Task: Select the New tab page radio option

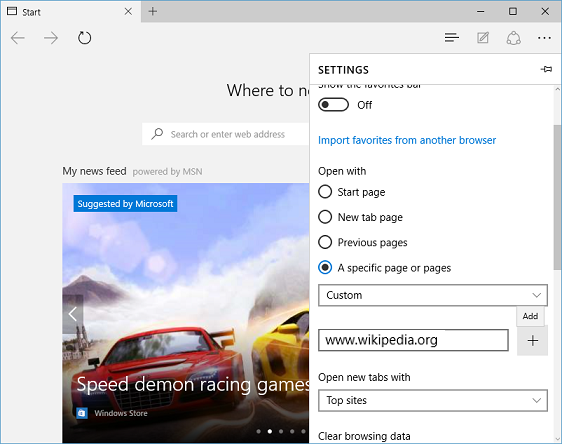Action: (325, 217)
